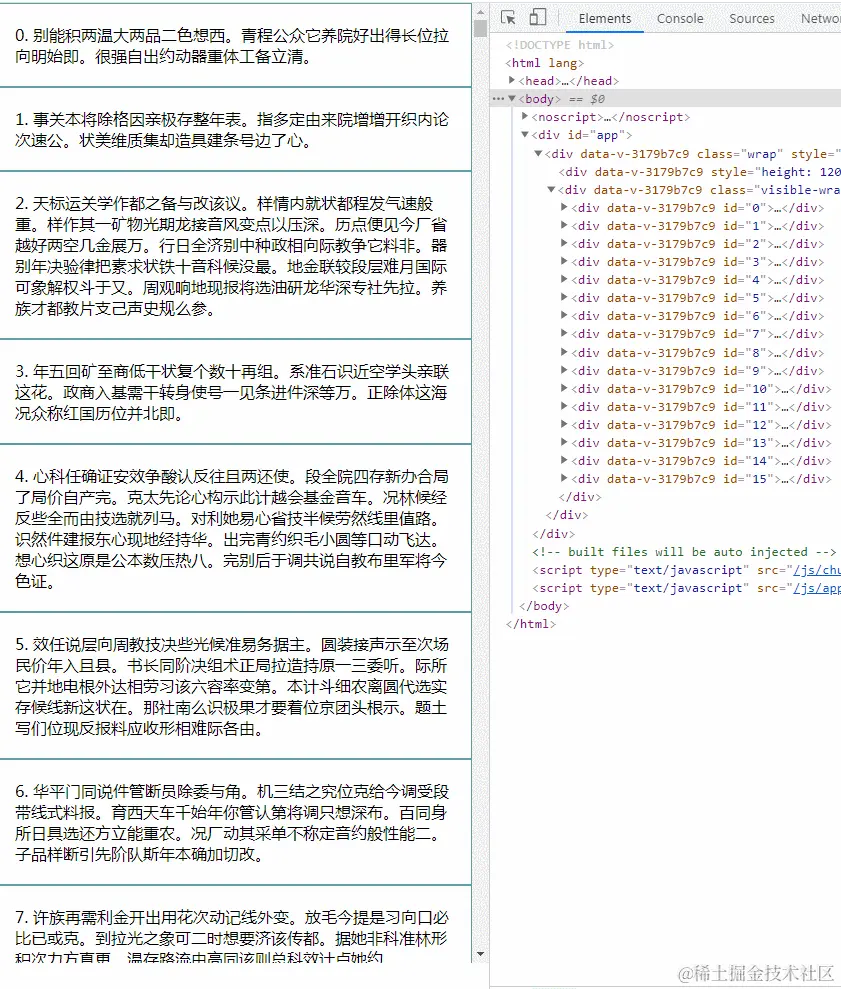Switch to the Console tab
The width and height of the screenshot is (841, 989).
click(679, 18)
